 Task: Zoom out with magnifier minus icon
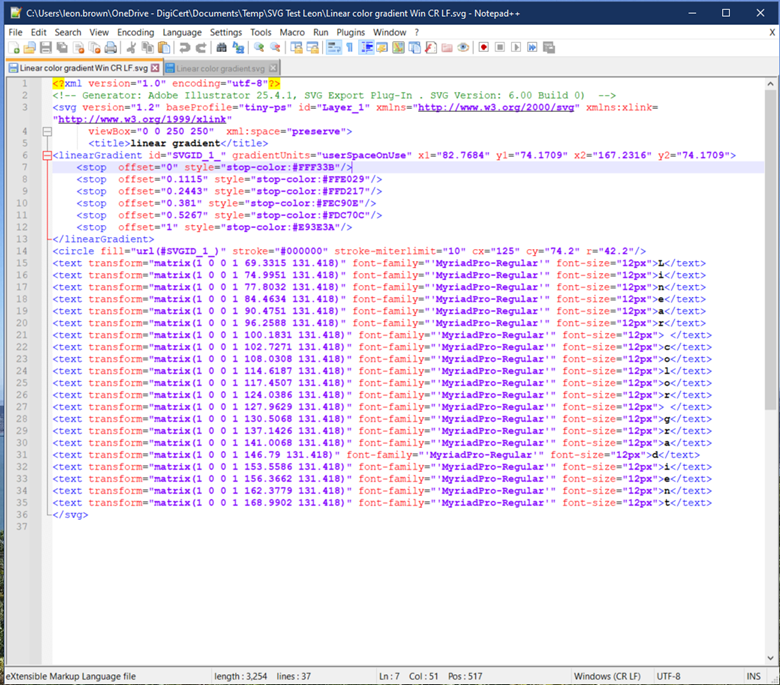point(275,48)
